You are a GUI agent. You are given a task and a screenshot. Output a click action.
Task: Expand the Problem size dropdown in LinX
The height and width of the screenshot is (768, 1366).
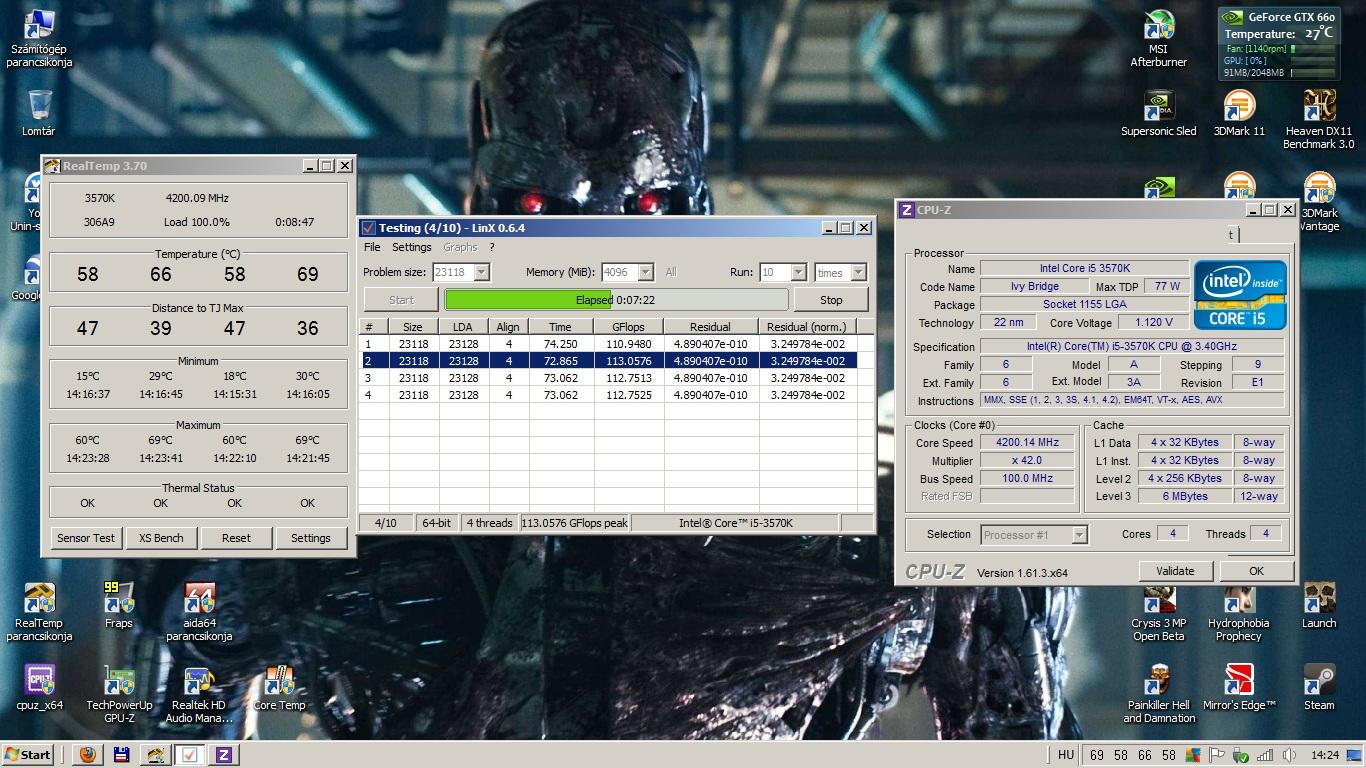[481, 272]
